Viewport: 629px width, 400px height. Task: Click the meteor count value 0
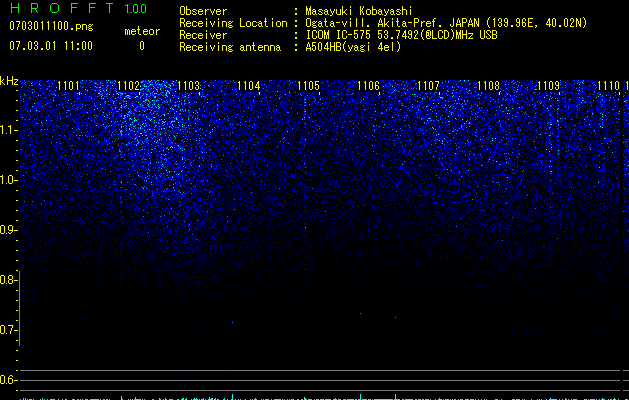142,46
